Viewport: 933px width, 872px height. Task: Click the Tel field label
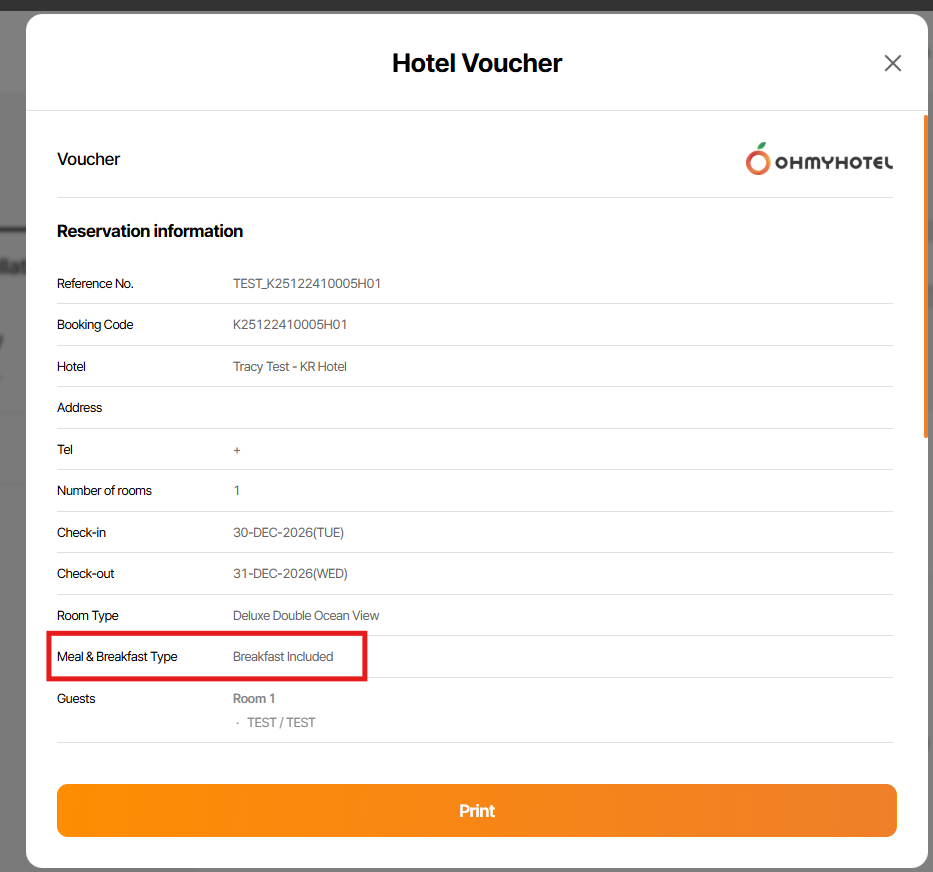click(65, 450)
